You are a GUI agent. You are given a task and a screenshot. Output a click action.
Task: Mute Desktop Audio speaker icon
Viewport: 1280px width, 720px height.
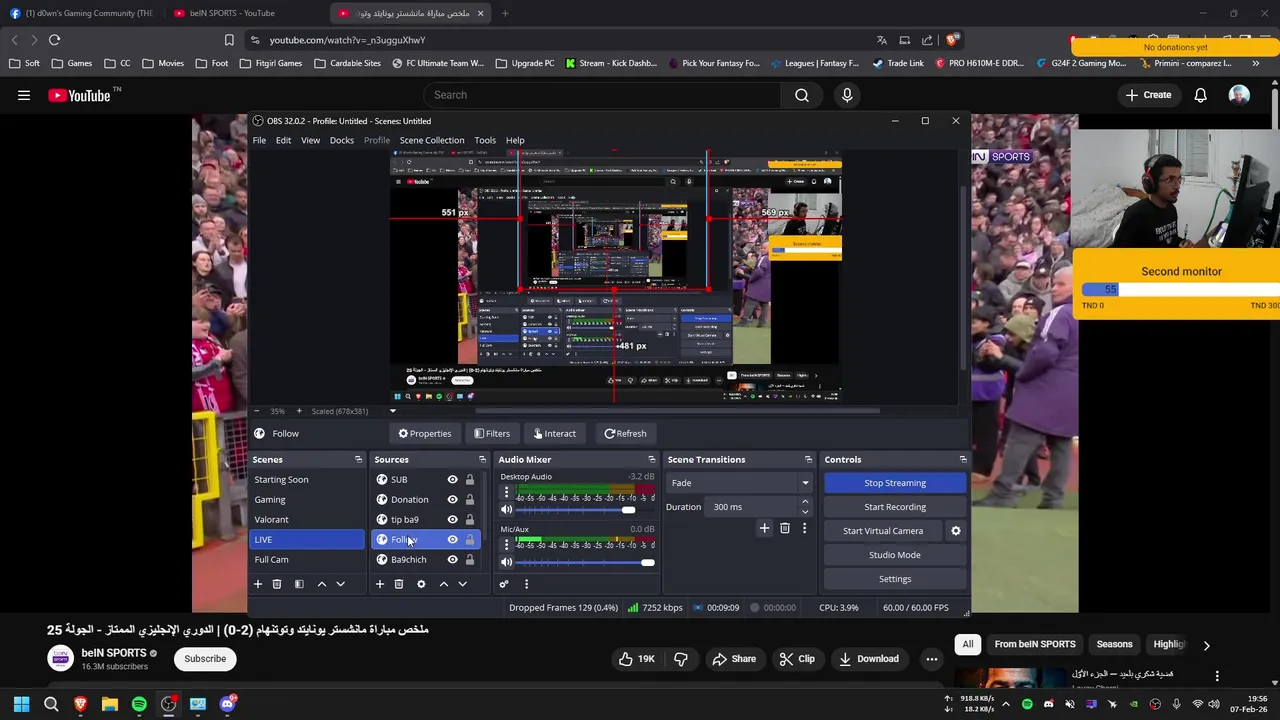[x=506, y=510]
